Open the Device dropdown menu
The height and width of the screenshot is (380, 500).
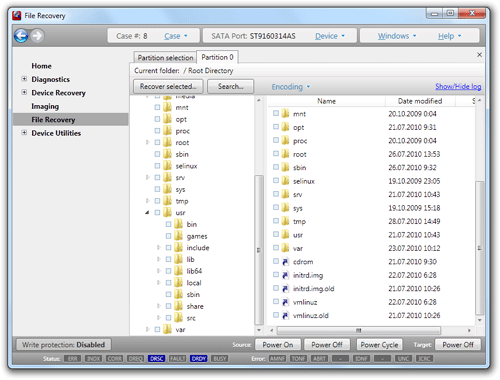coord(330,36)
